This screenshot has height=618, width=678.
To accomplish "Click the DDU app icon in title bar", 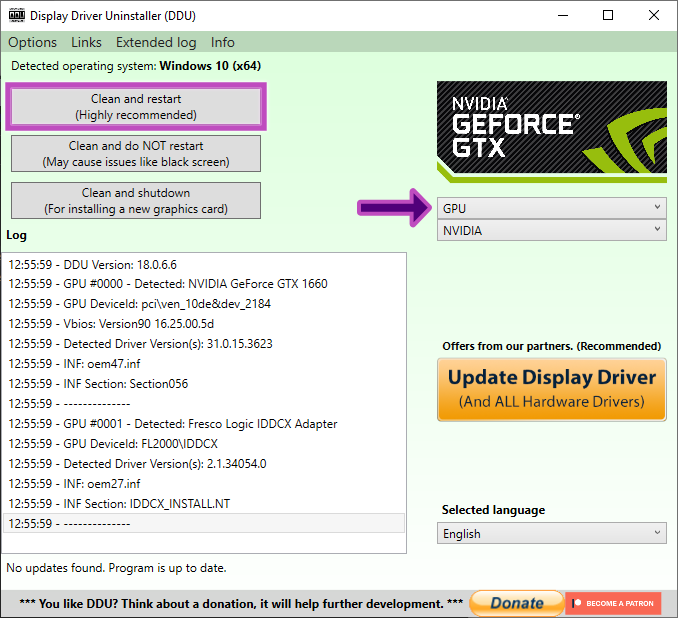I will [16, 15].
